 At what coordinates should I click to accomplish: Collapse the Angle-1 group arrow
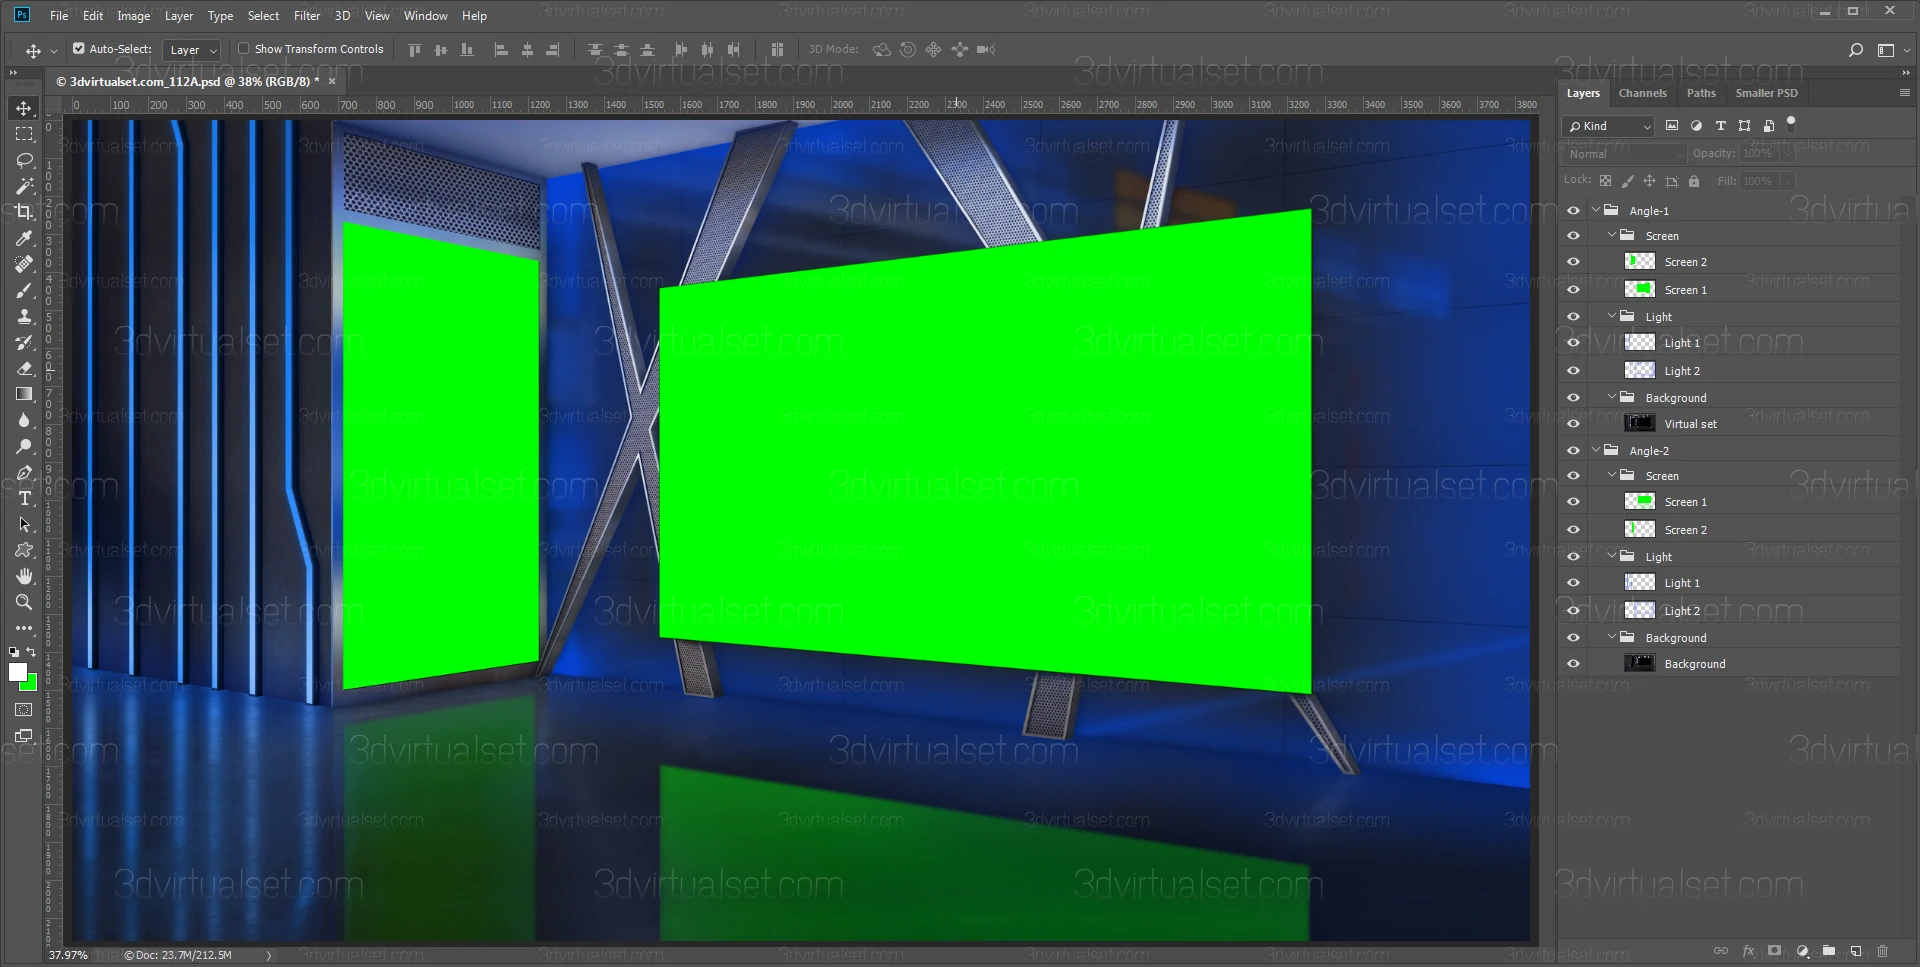tap(1596, 211)
